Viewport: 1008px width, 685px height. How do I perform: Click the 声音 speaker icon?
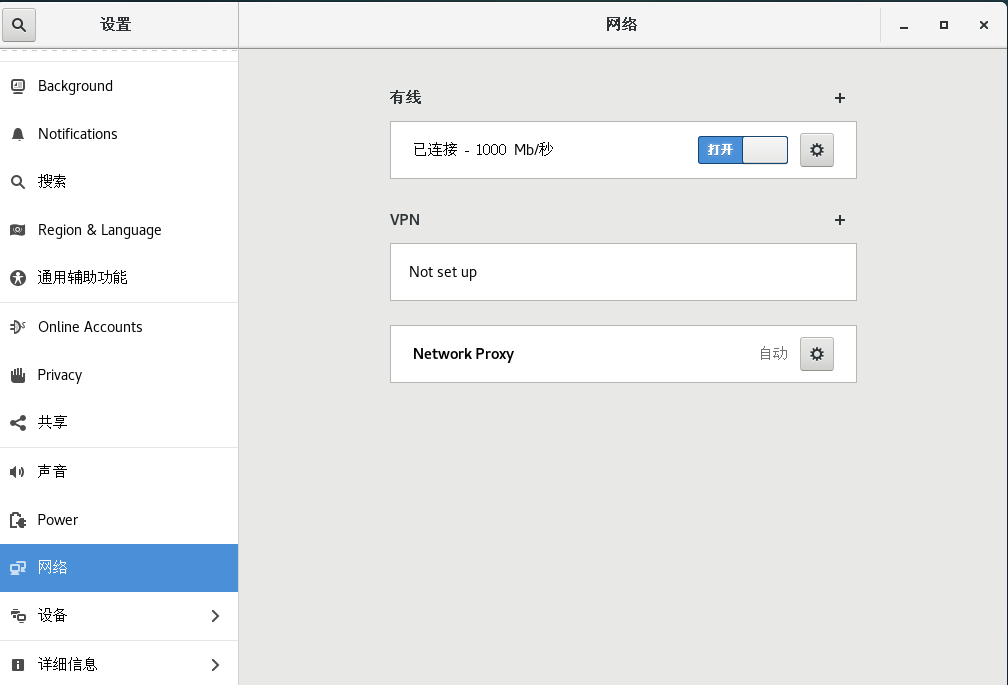click(x=18, y=472)
